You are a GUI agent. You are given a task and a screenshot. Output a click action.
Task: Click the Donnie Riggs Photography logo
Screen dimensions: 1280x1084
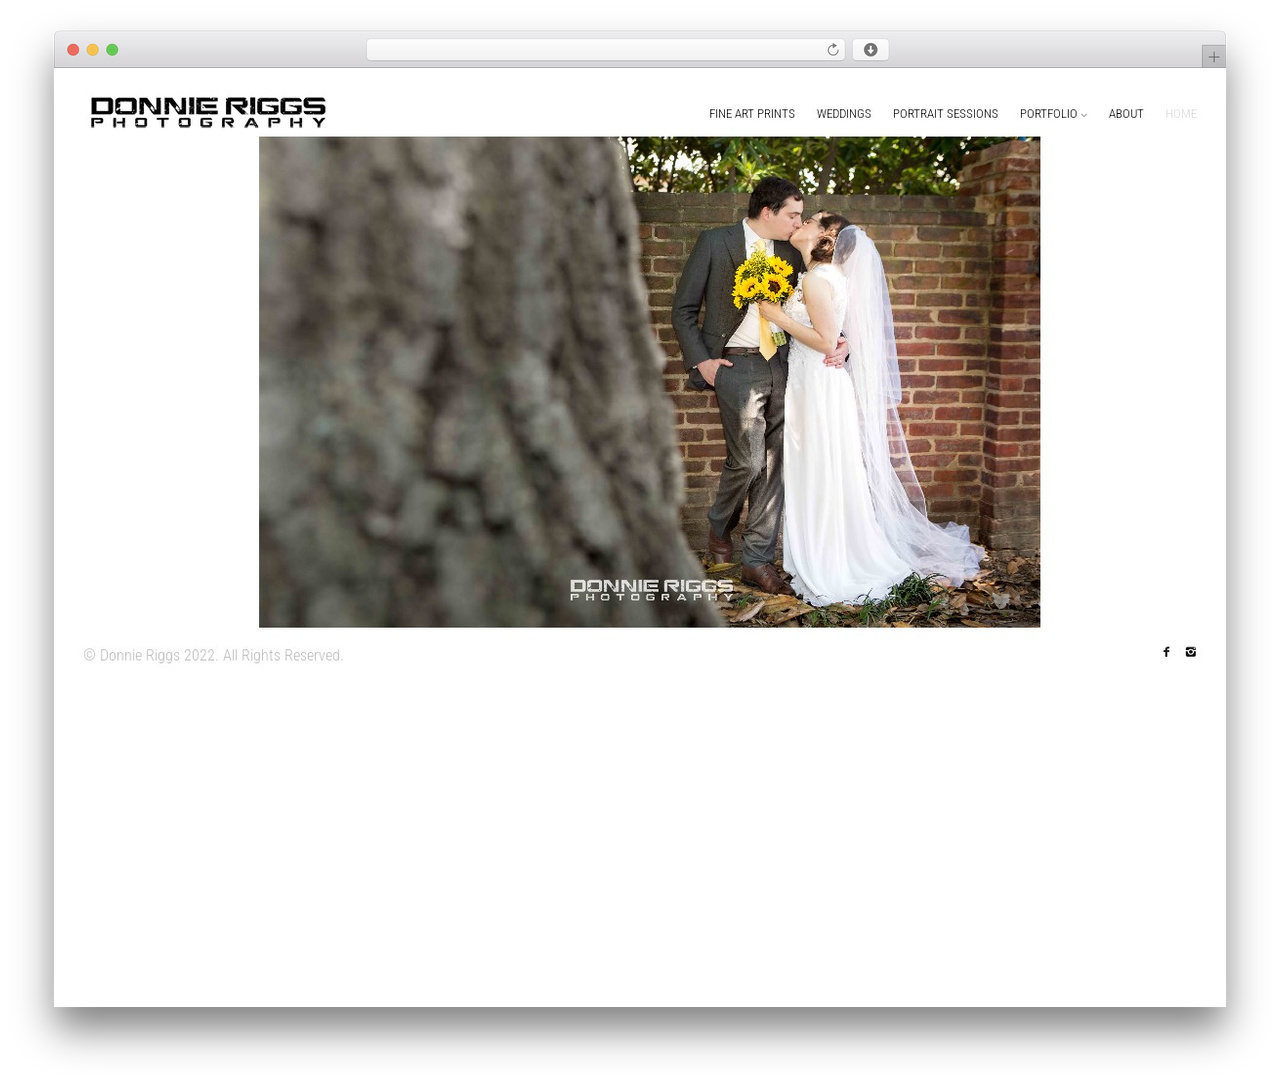[x=208, y=112]
